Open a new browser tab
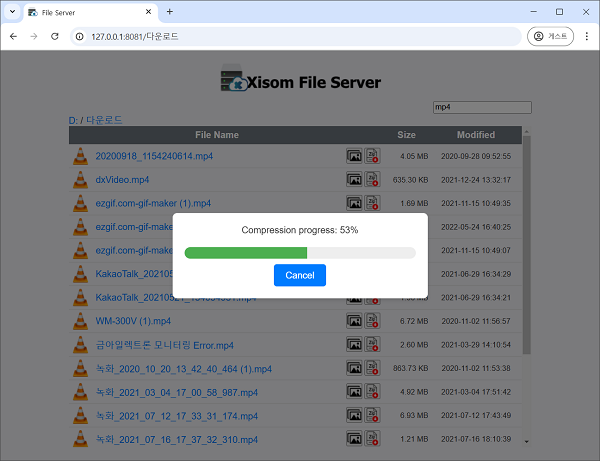 point(170,12)
